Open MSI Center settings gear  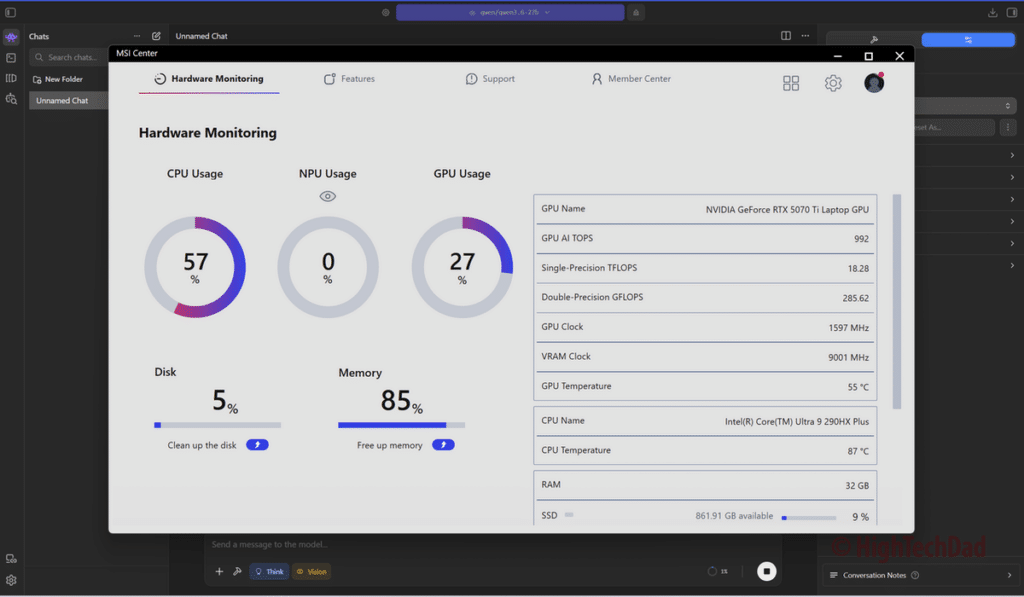pyautogui.click(x=833, y=83)
